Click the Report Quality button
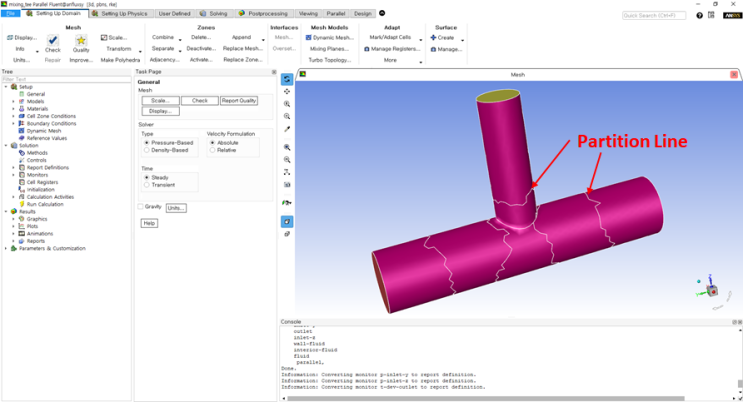 [239, 100]
